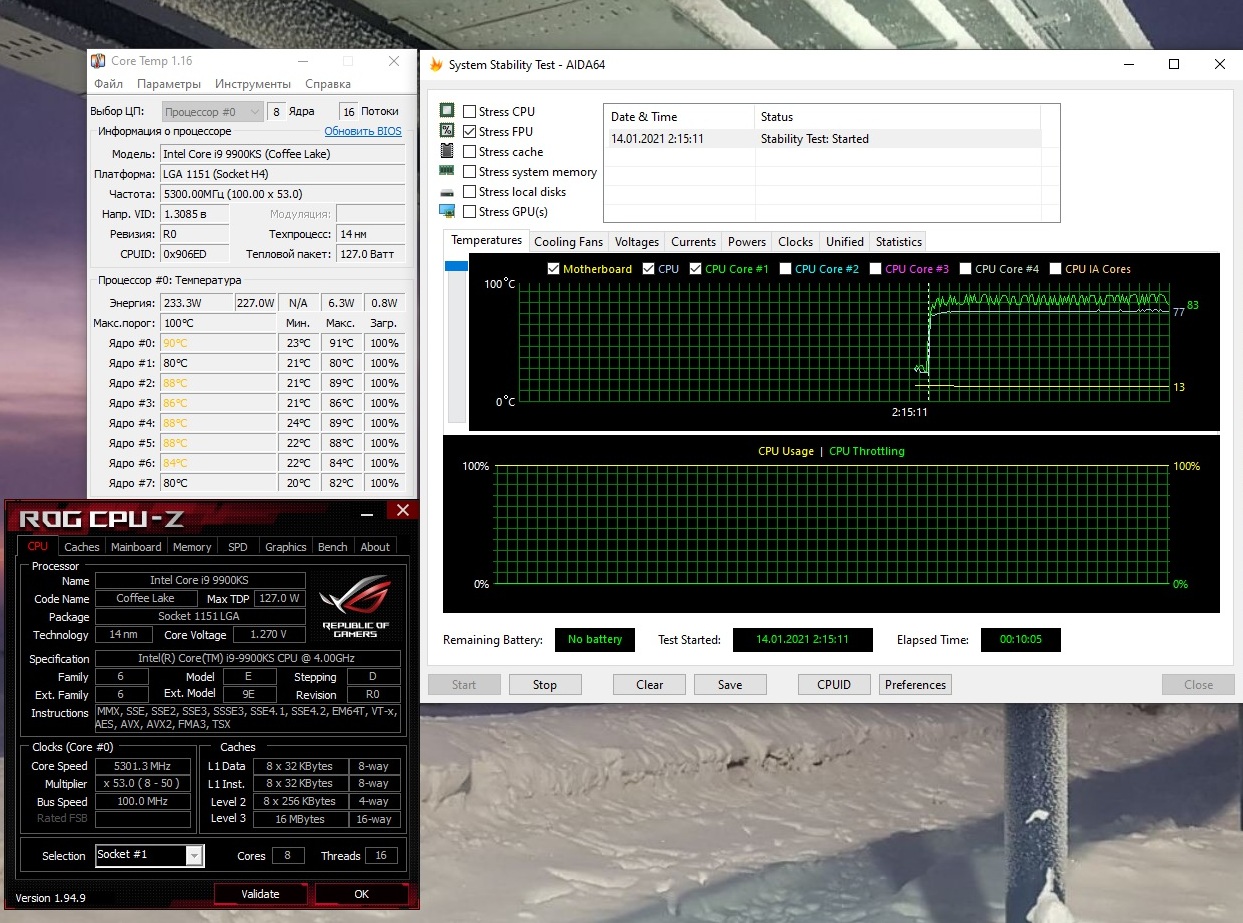Switch to the Currents tab

pos(694,242)
